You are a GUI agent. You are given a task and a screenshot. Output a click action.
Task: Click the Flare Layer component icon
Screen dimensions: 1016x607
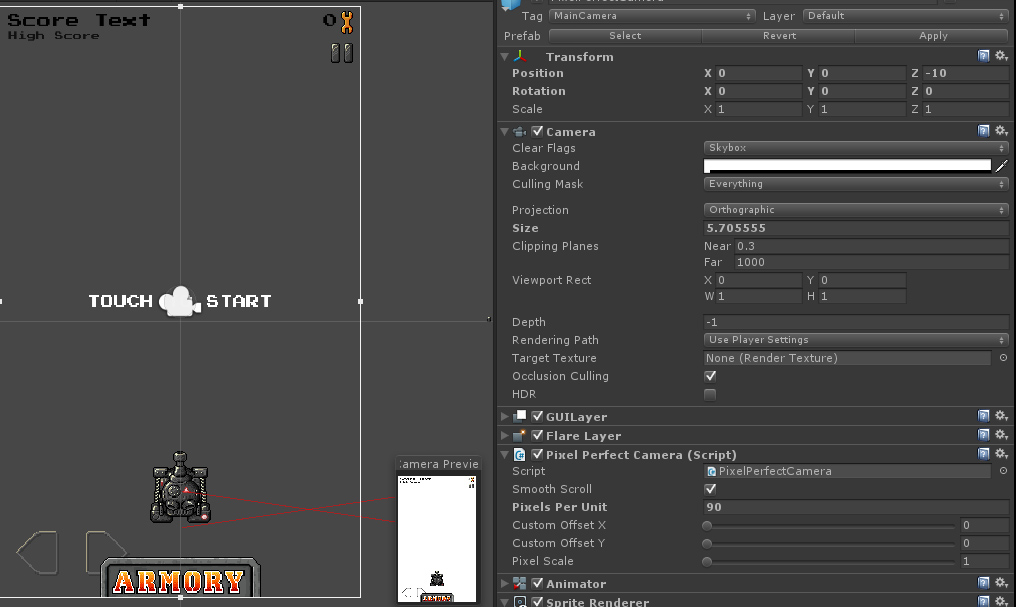pyautogui.click(x=517, y=435)
